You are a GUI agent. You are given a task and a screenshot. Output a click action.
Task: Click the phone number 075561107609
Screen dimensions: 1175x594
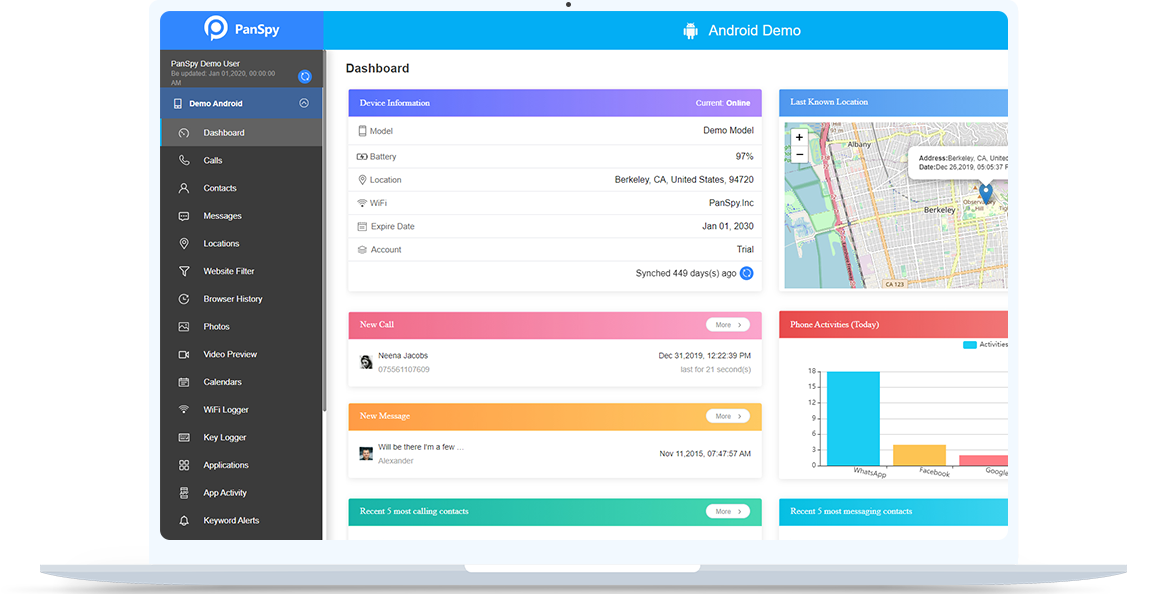404,369
